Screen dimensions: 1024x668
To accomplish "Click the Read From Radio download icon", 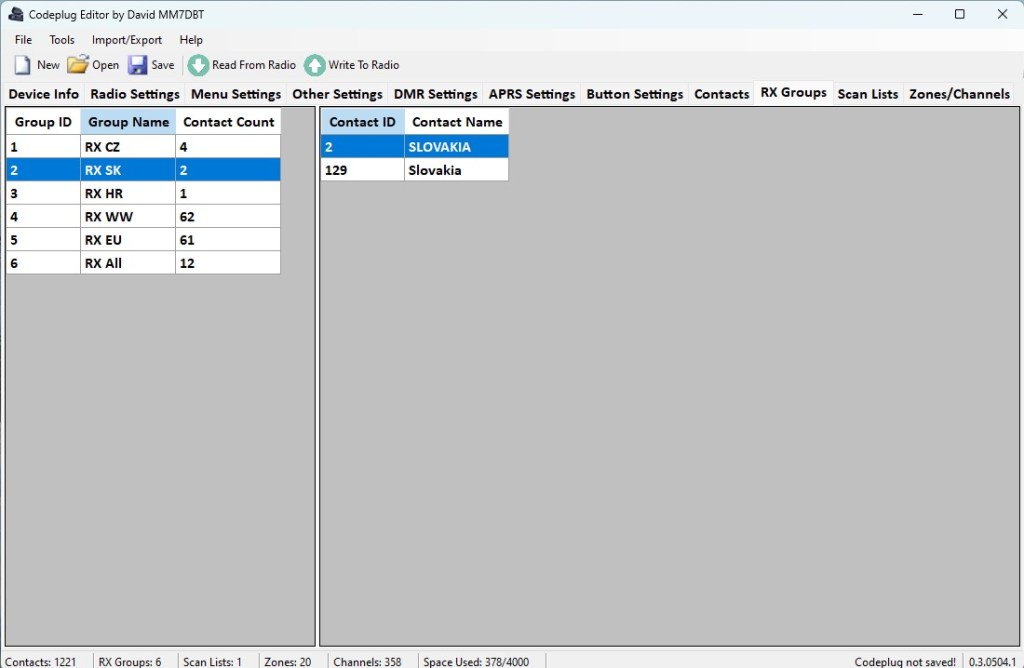I will point(199,65).
